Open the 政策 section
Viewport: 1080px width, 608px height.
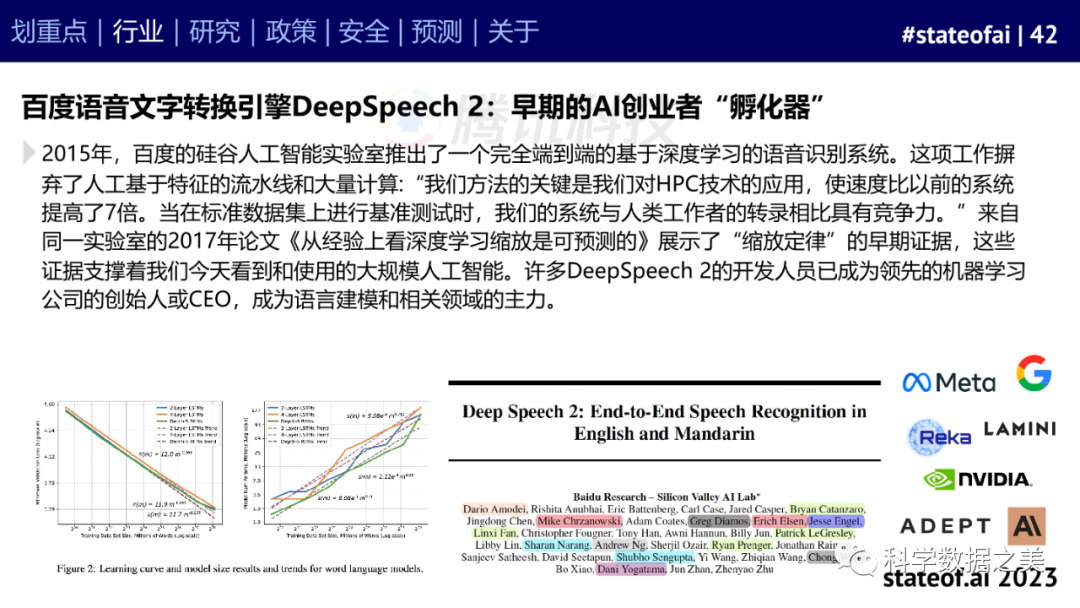(290, 32)
